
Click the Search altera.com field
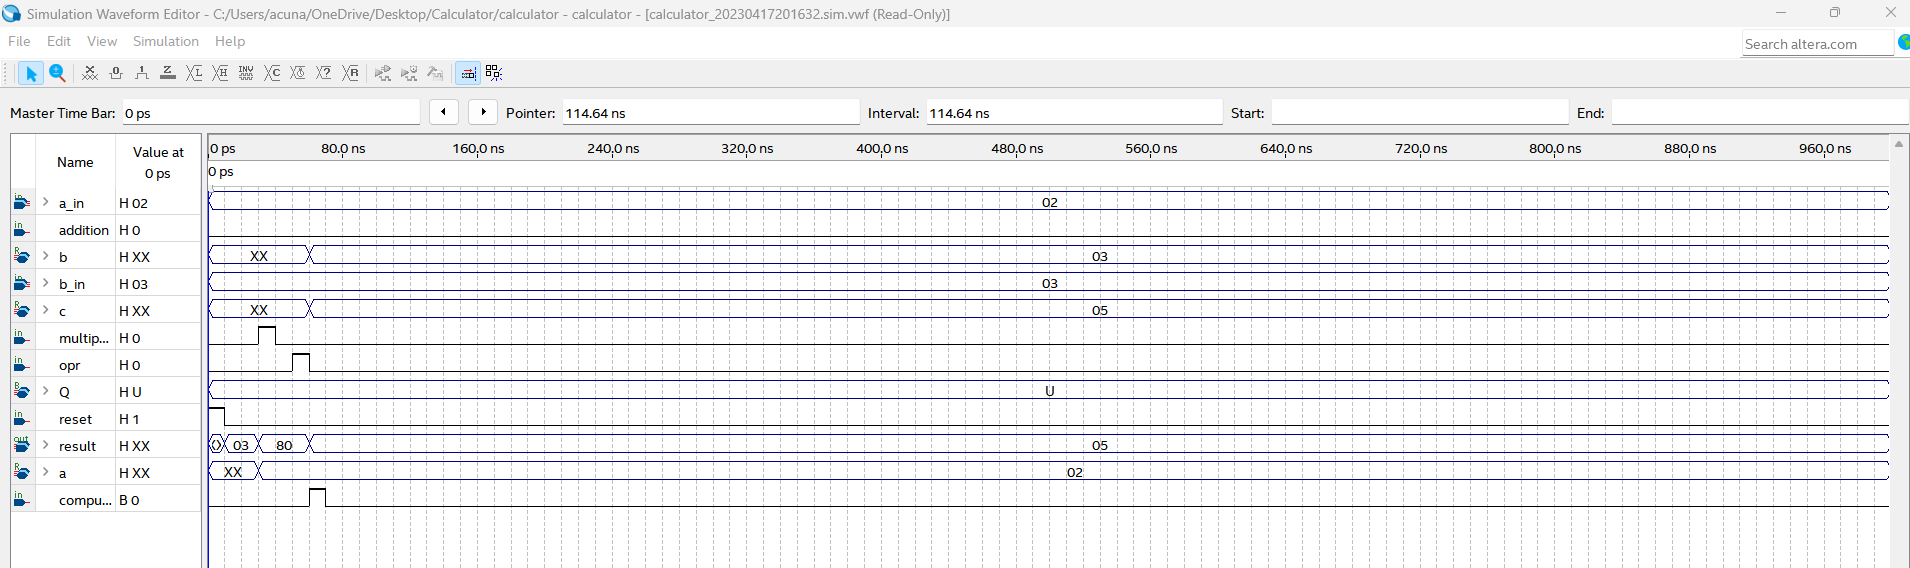tap(1817, 44)
